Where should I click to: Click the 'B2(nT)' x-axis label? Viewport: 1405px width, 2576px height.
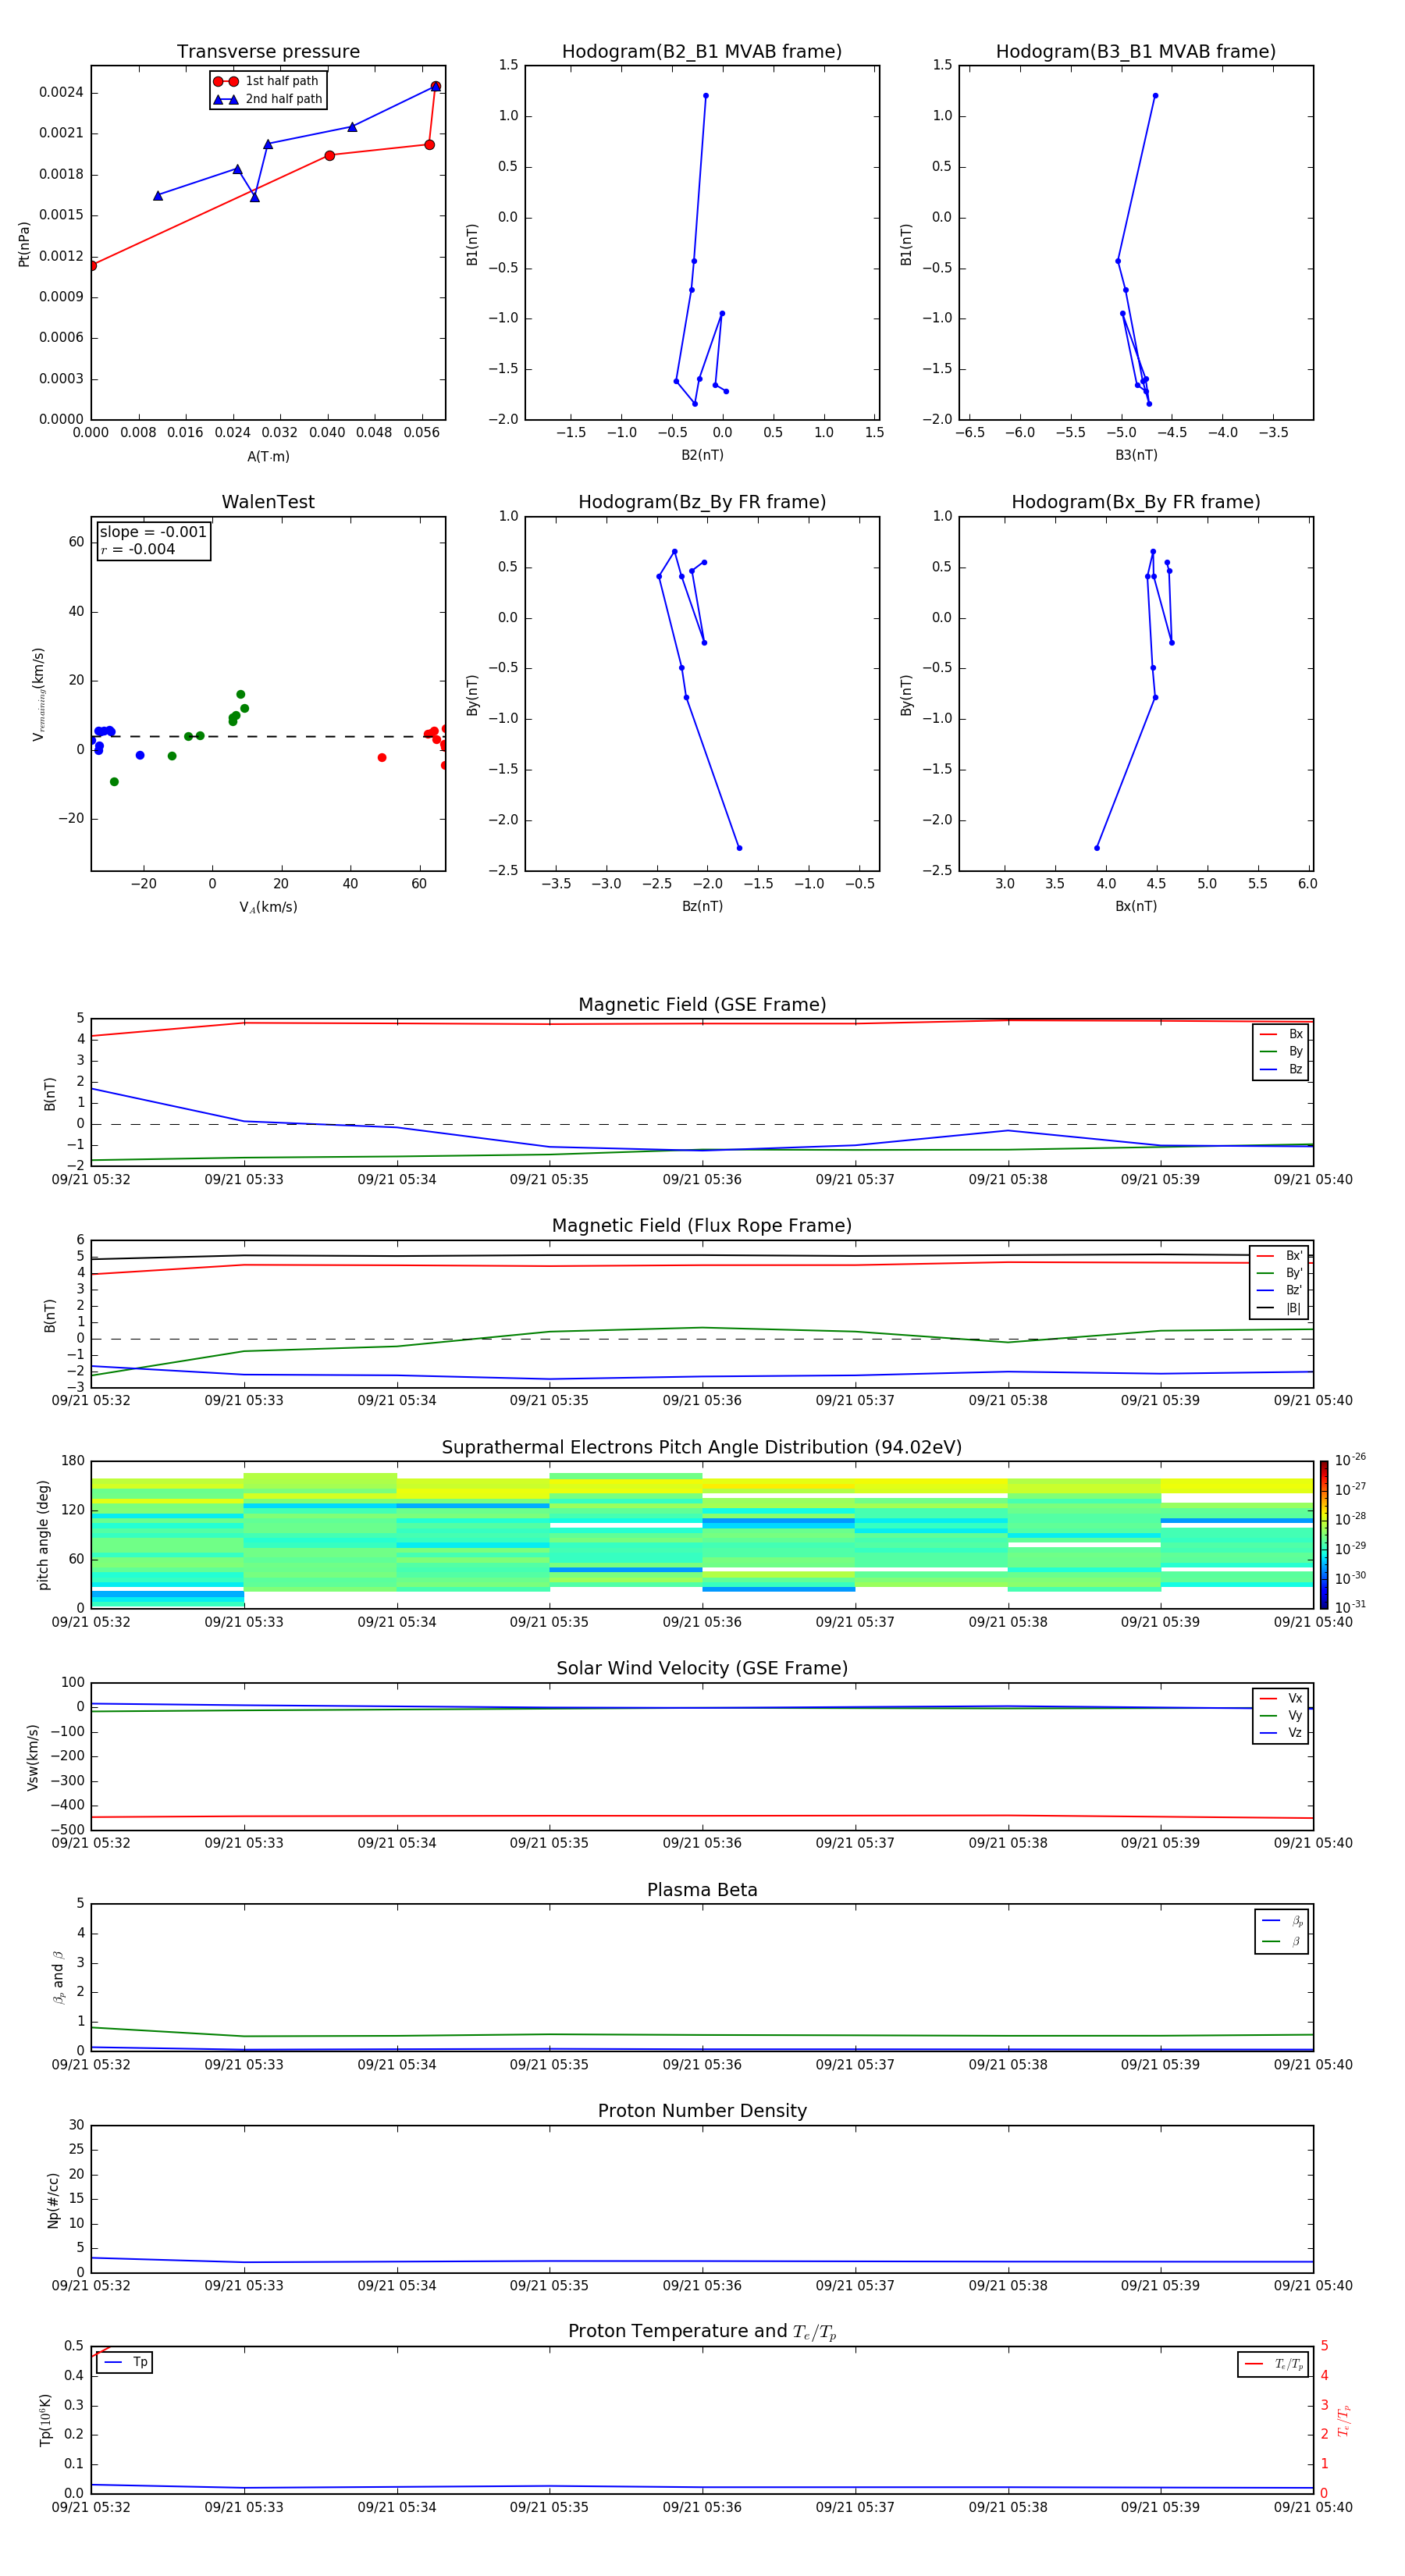702,455
